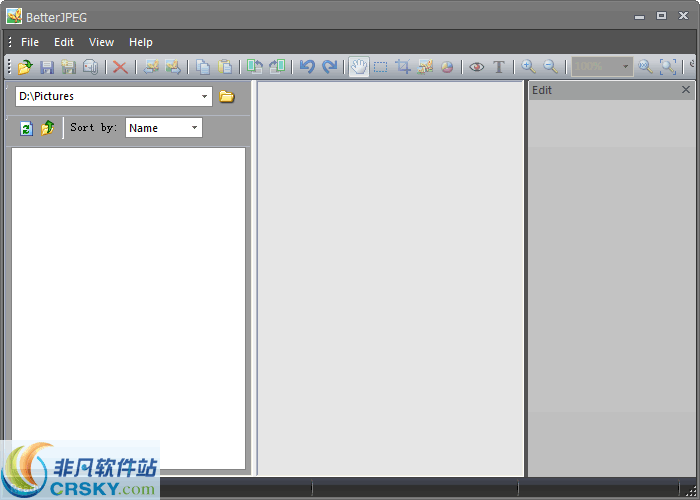Close the Edit side panel
The height and width of the screenshot is (500, 700).
pos(686,90)
